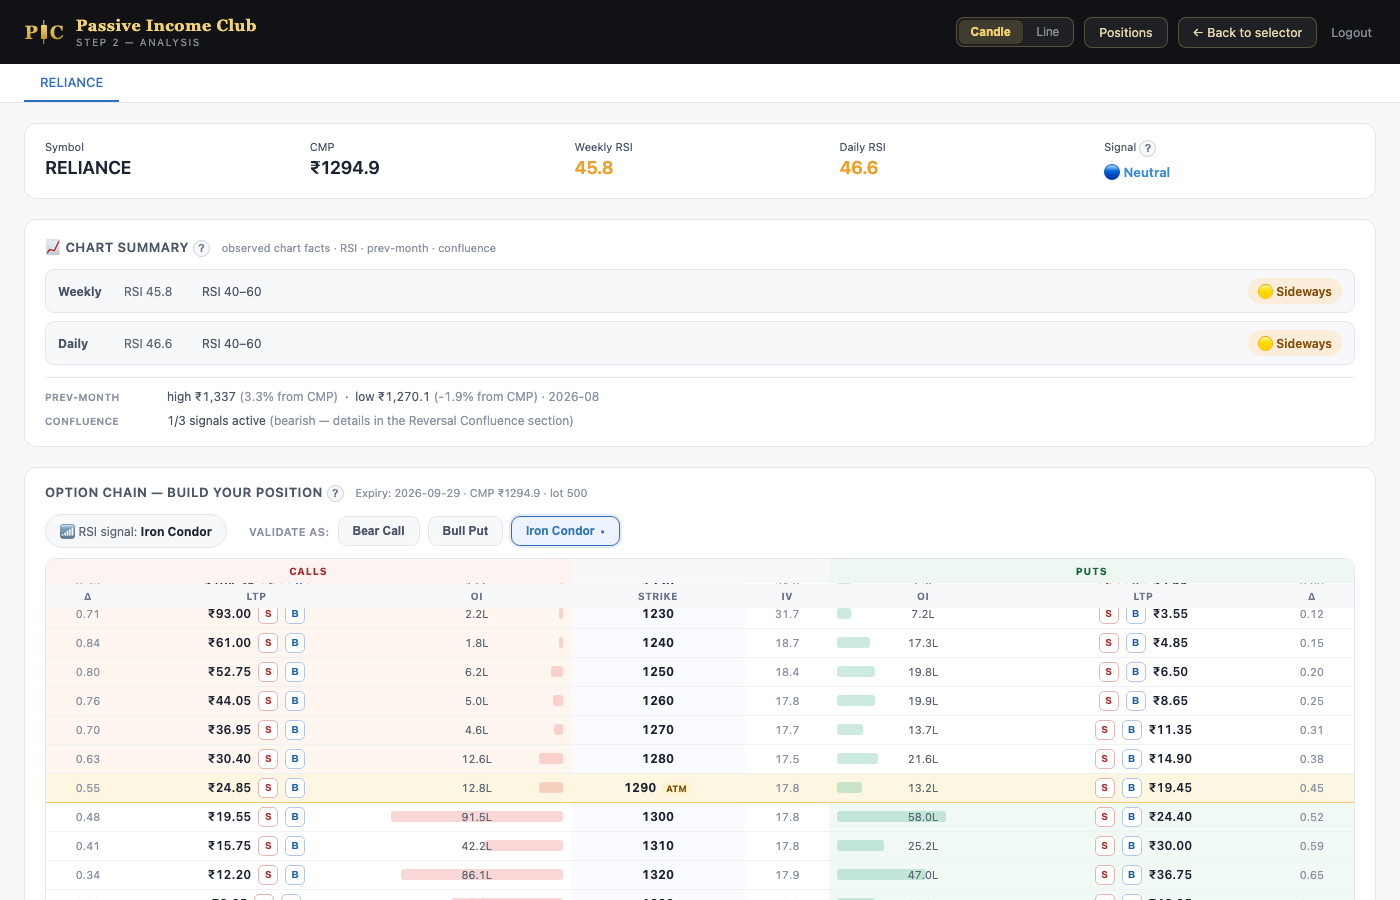The image size is (1400, 900).
Task: Sell the 1320 strike call
Action: coord(268,875)
